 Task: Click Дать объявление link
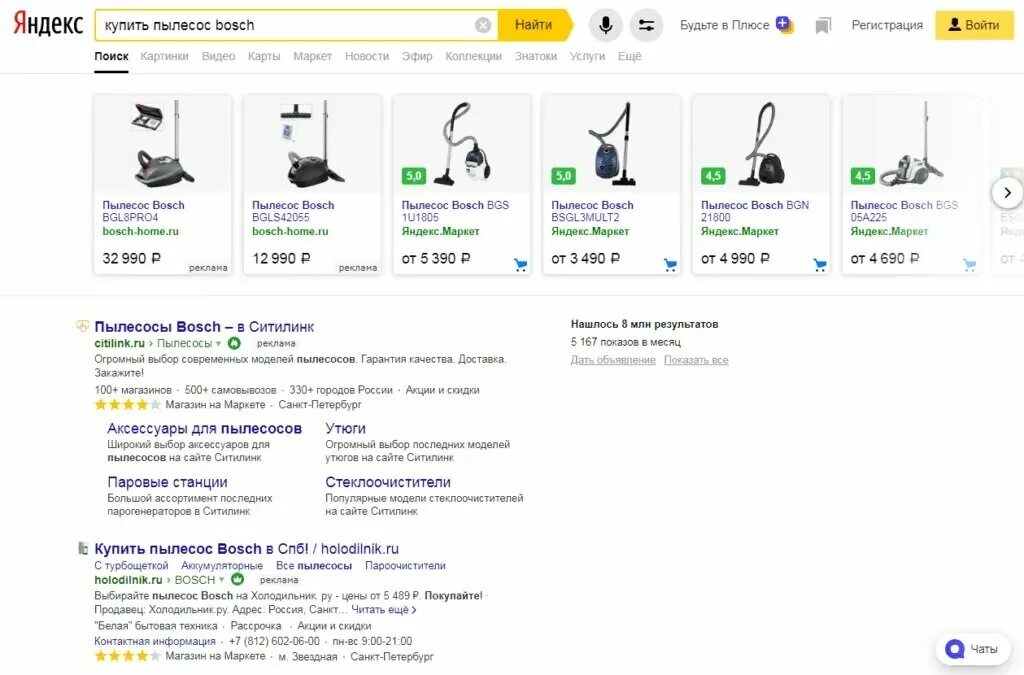(x=613, y=360)
